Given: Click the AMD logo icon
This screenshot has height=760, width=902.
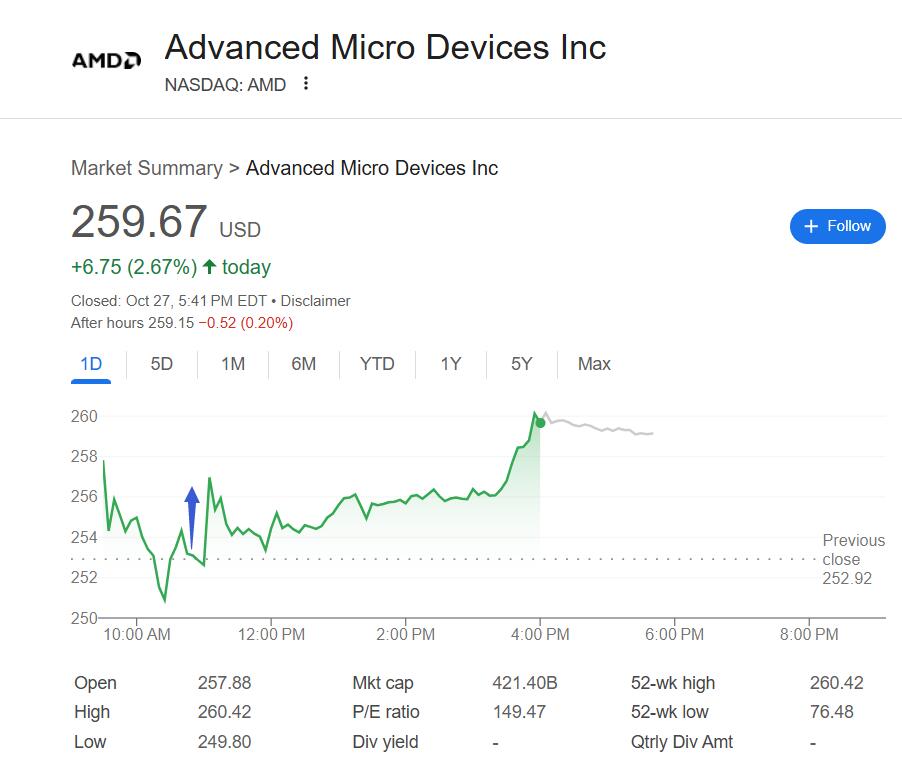Looking at the screenshot, I should point(106,60).
